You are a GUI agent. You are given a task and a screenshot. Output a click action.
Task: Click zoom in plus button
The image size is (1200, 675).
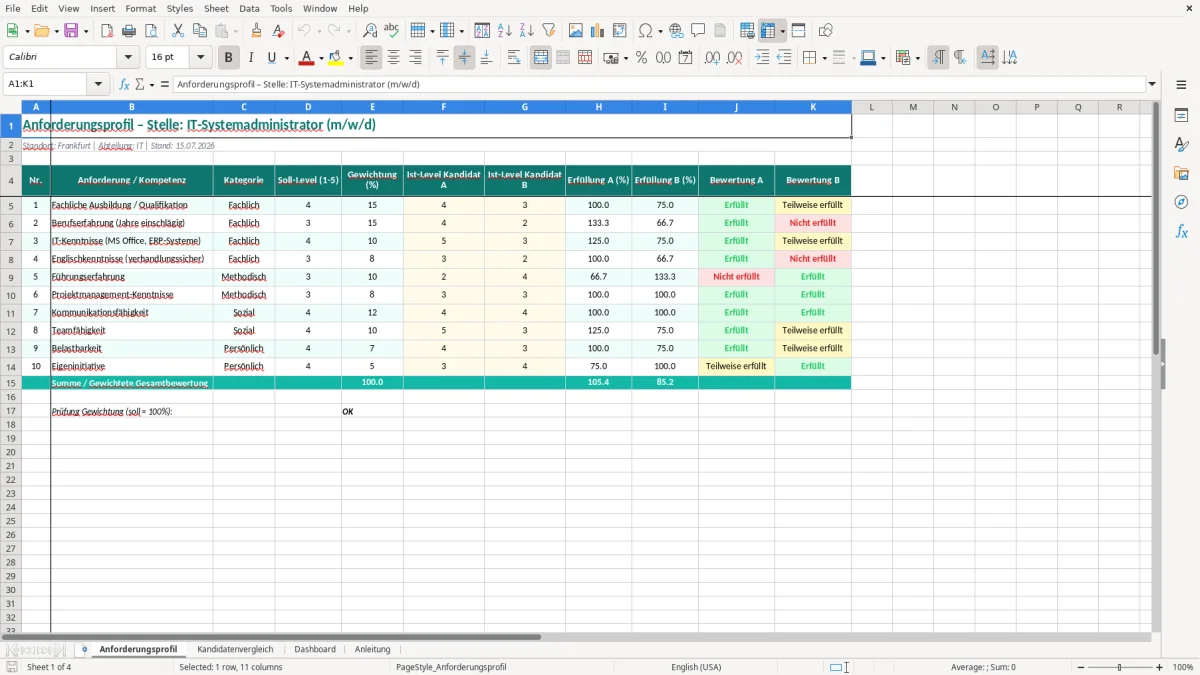point(1159,667)
